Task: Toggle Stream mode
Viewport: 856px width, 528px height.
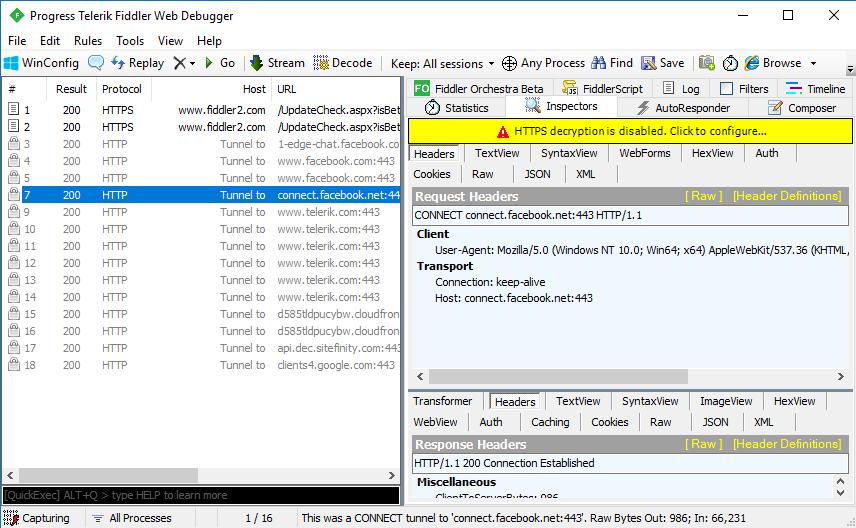Action: pos(277,63)
